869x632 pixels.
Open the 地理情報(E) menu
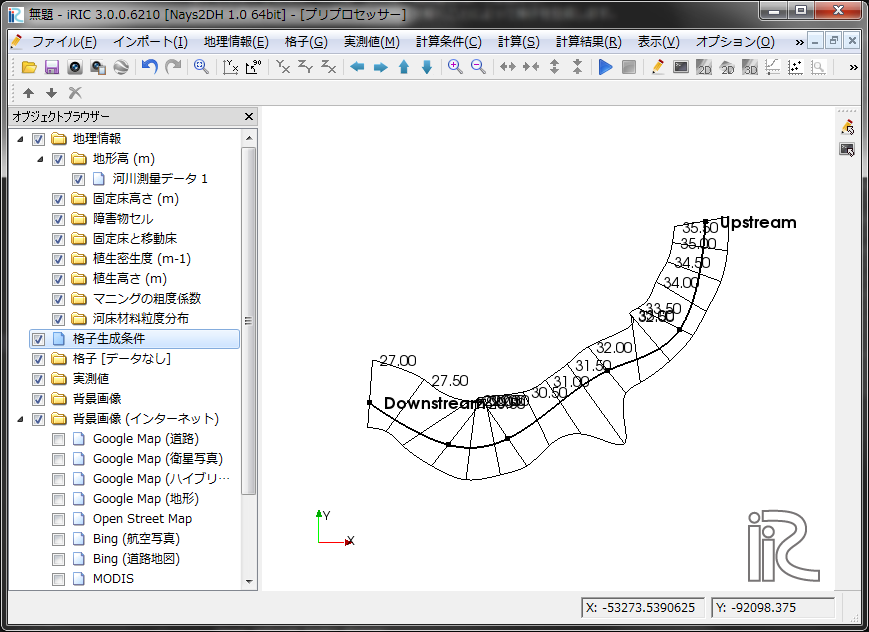(236, 42)
